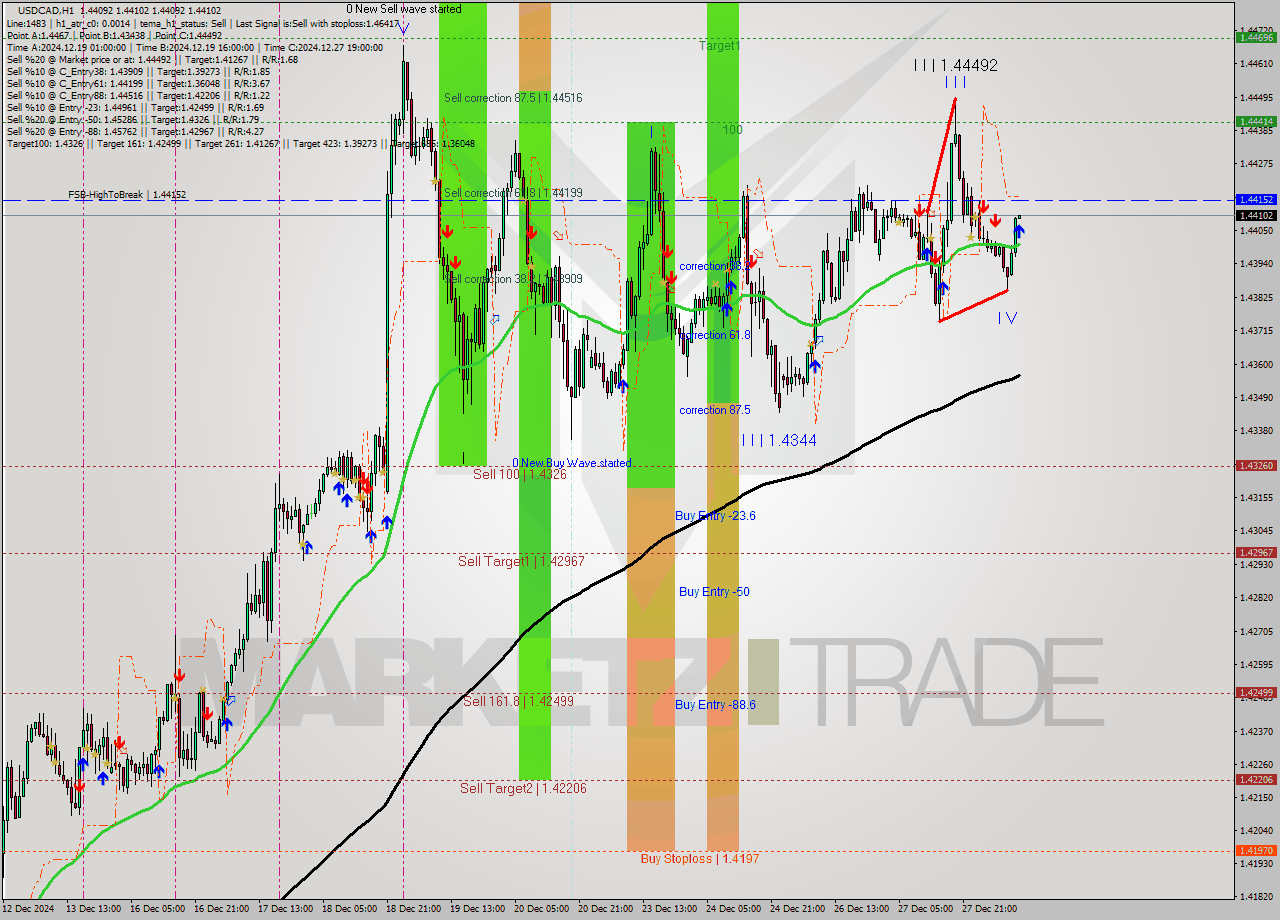1280x920 pixels.
Task: Click green 1.44414 price tag on axis
Action: [1256, 121]
